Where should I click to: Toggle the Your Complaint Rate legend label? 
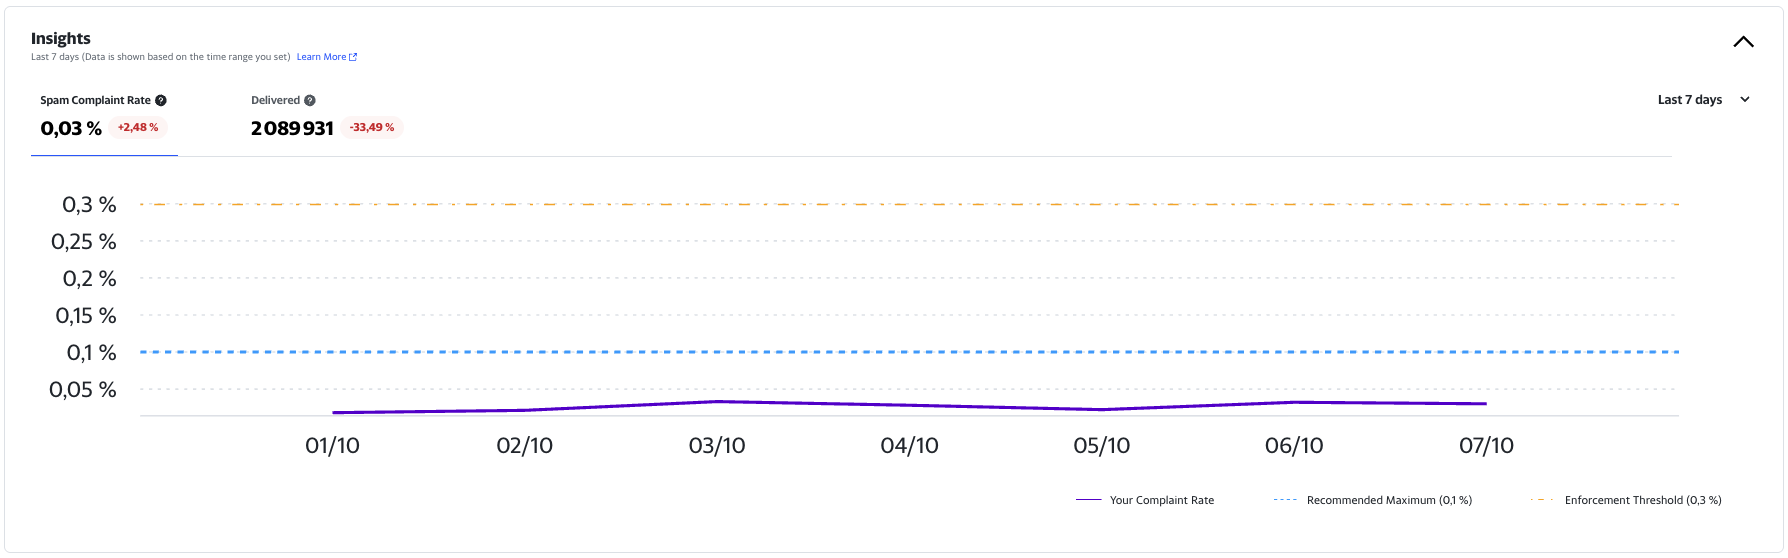pos(1161,500)
